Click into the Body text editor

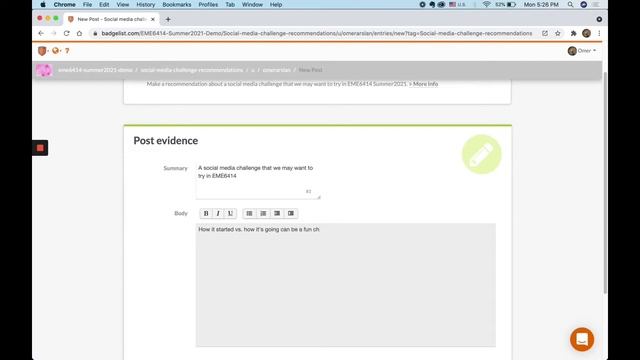(x=346, y=285)
